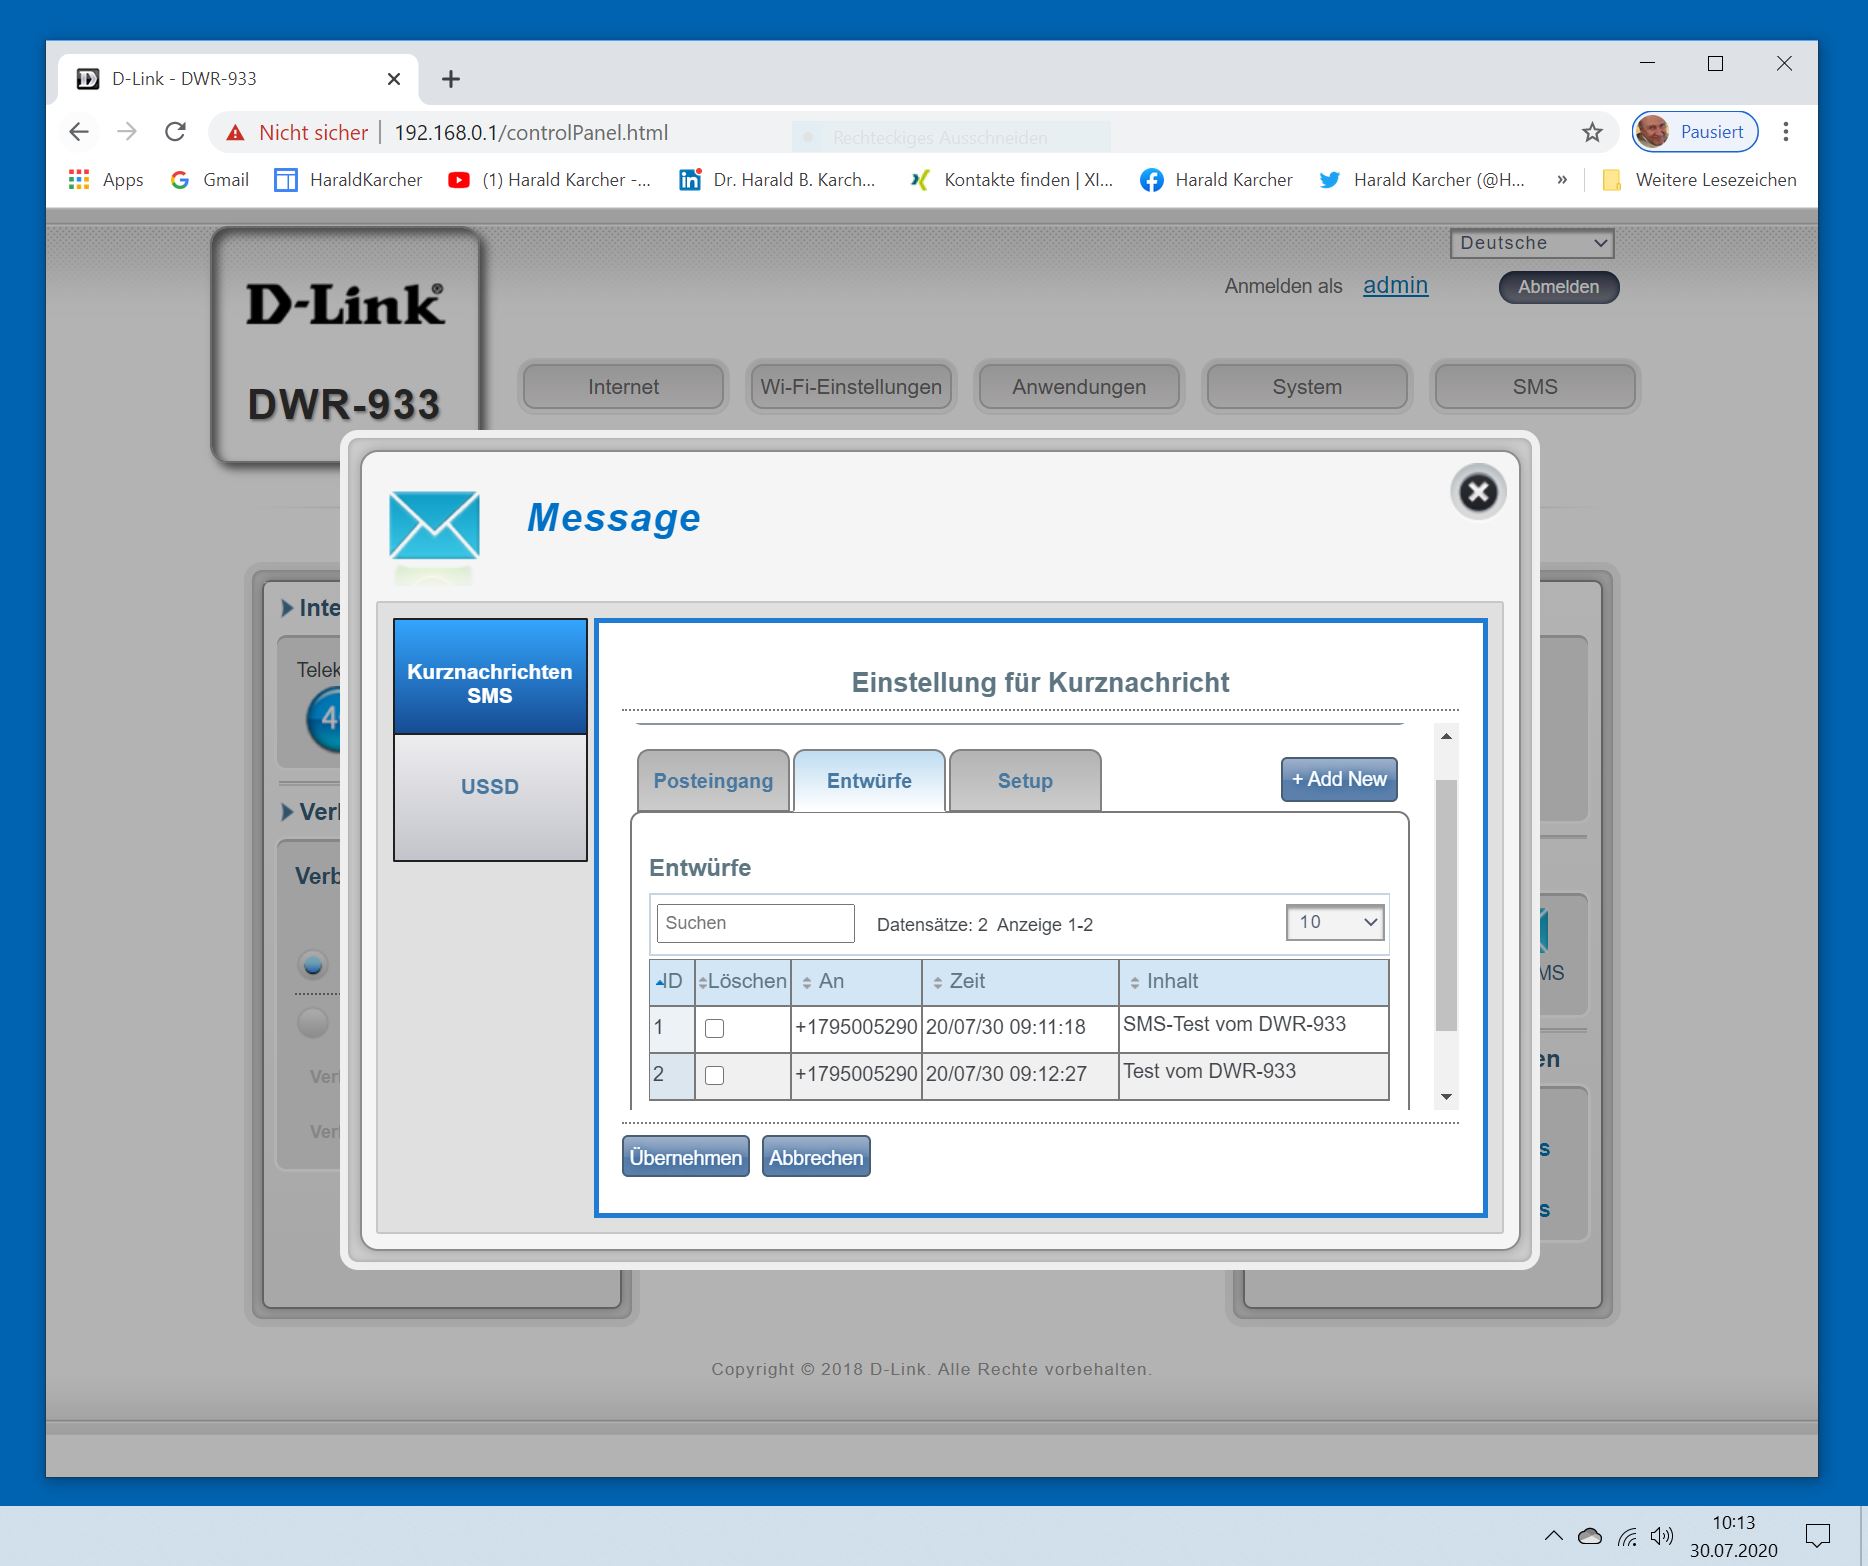
Task: Switch to the Posteingang tab
Action: click(x=713, y=781)
